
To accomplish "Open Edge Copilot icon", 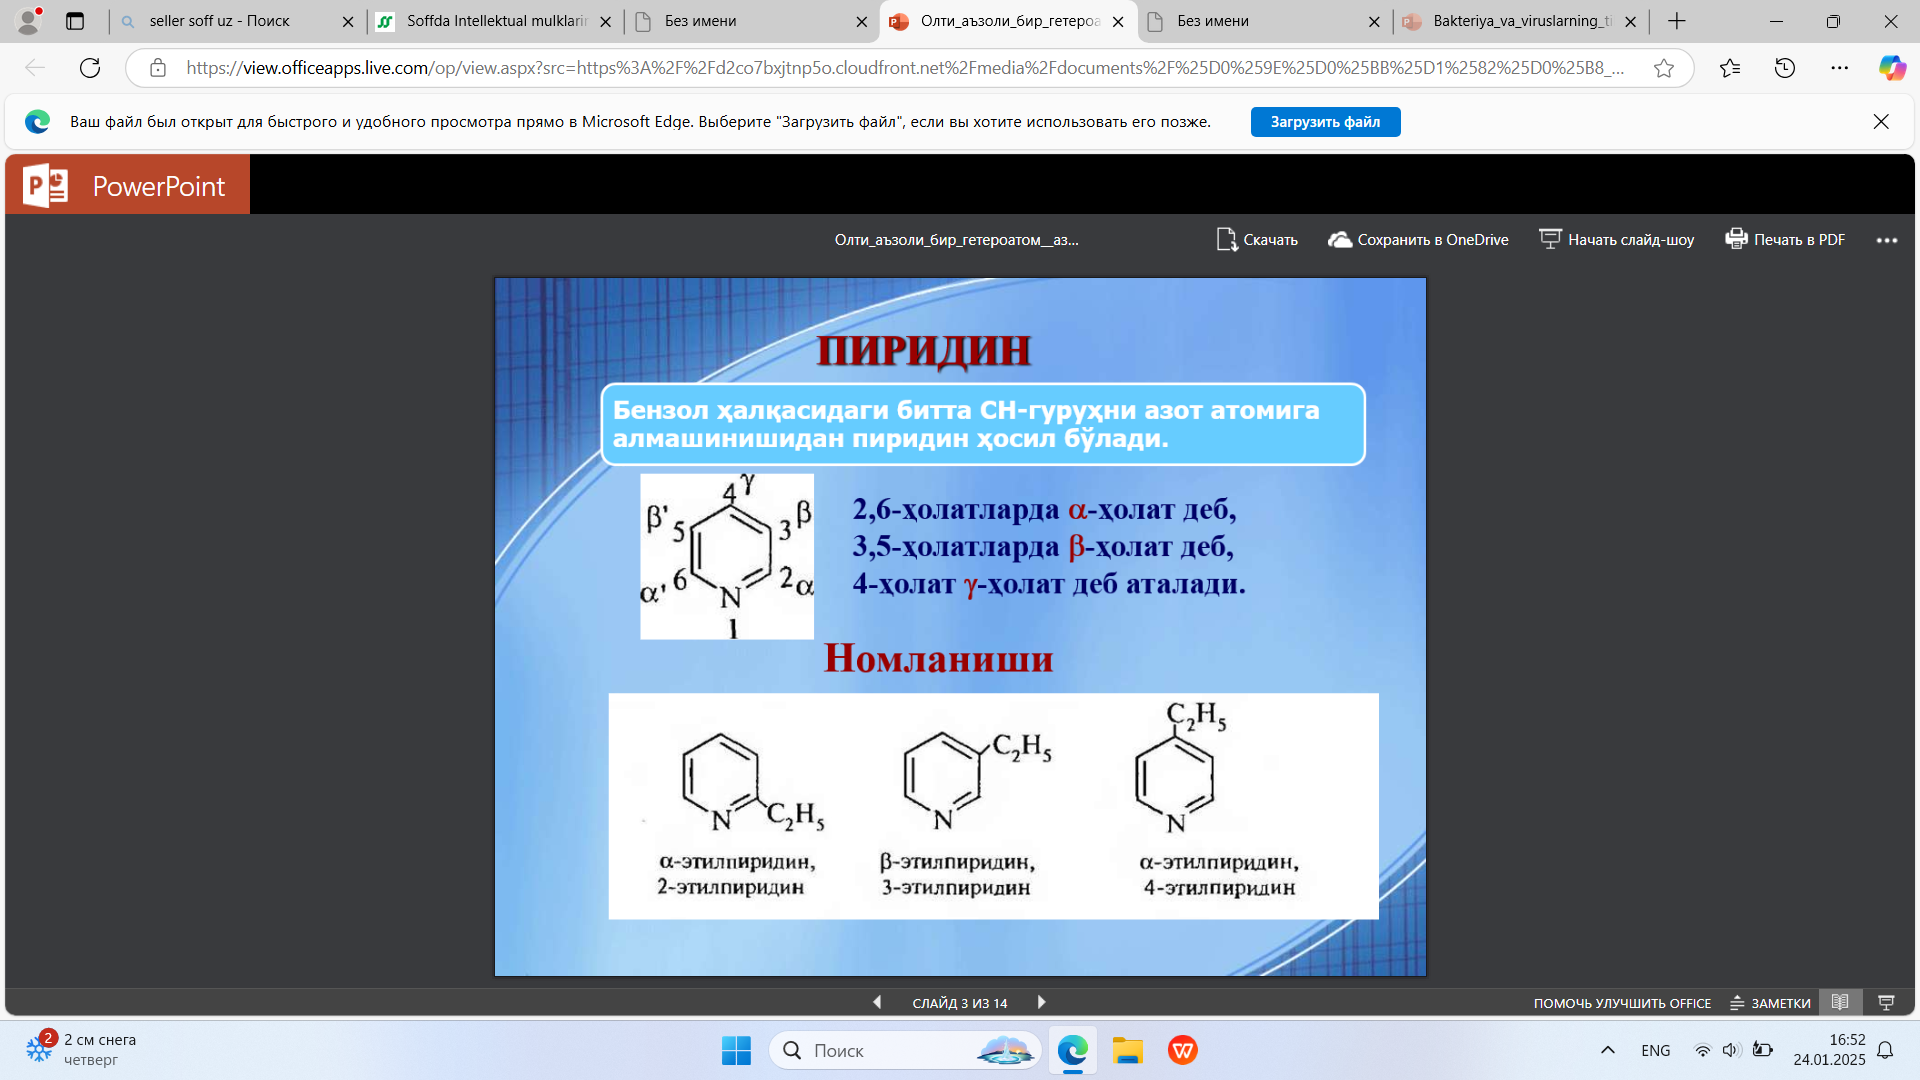I will (1891, 68).
